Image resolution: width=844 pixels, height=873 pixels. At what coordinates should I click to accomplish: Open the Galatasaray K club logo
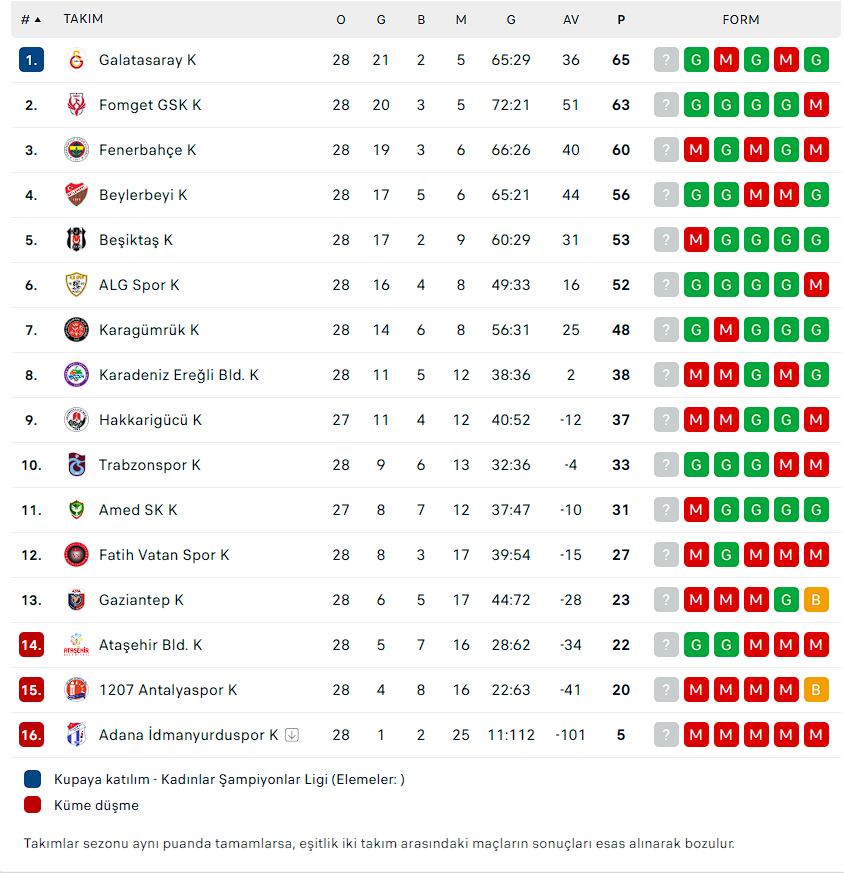pyautogui.click(x=76, y=60)
